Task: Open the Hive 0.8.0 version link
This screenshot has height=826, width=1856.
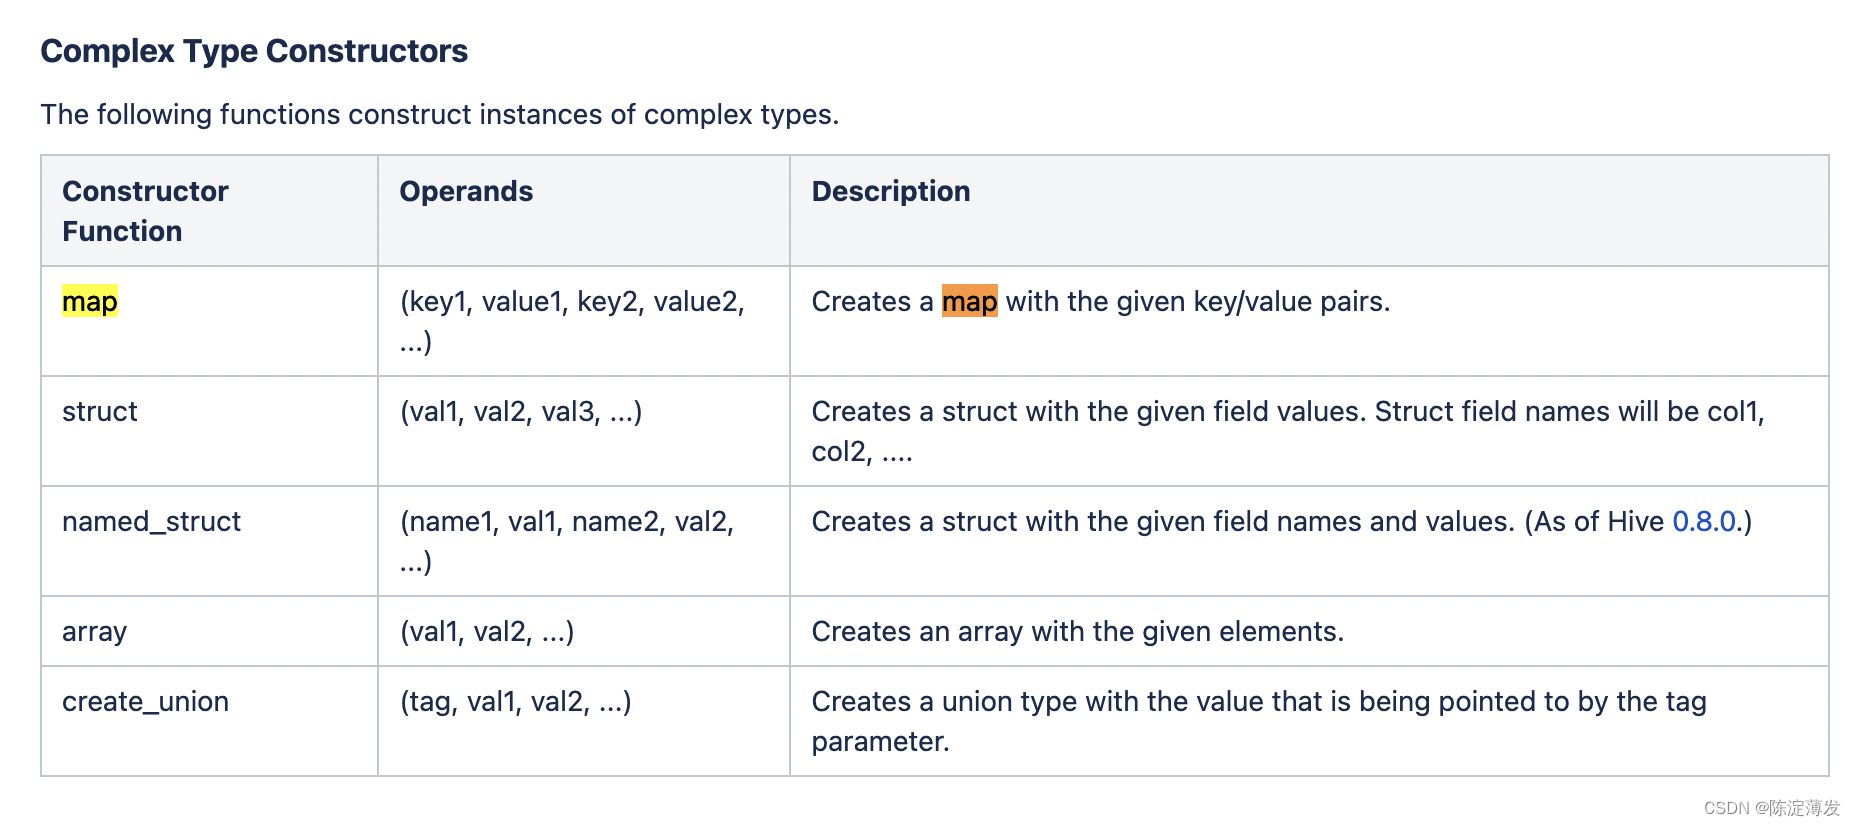Action: (x=1703, y=521)
